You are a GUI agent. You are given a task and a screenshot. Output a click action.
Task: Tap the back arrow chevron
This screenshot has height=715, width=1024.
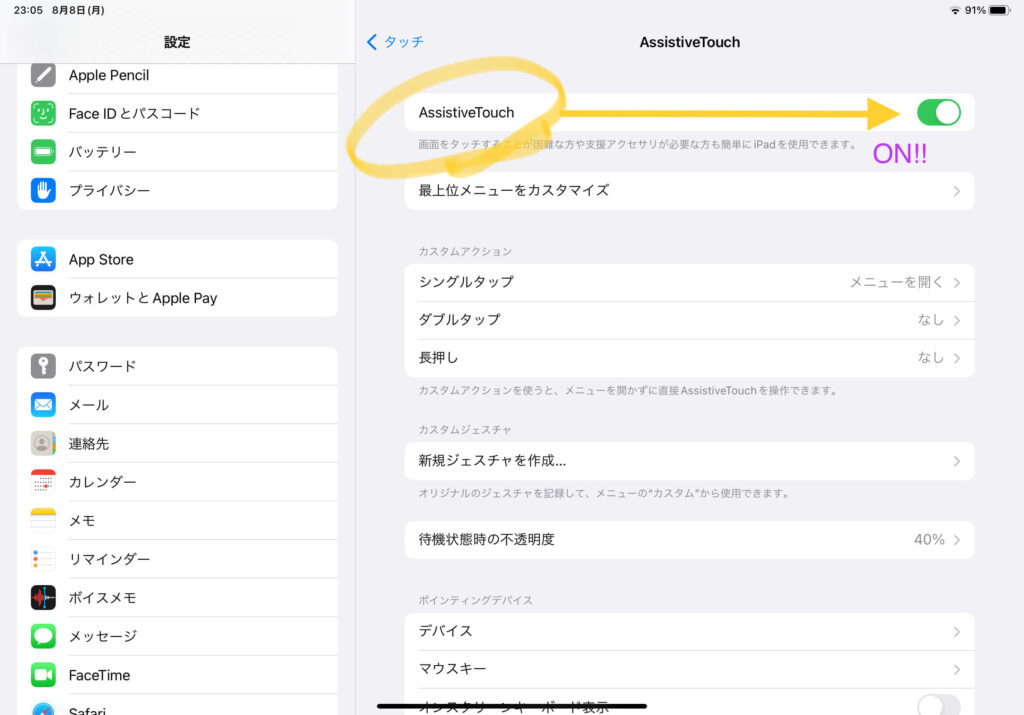pyautogui.click(x=372, y=42)
